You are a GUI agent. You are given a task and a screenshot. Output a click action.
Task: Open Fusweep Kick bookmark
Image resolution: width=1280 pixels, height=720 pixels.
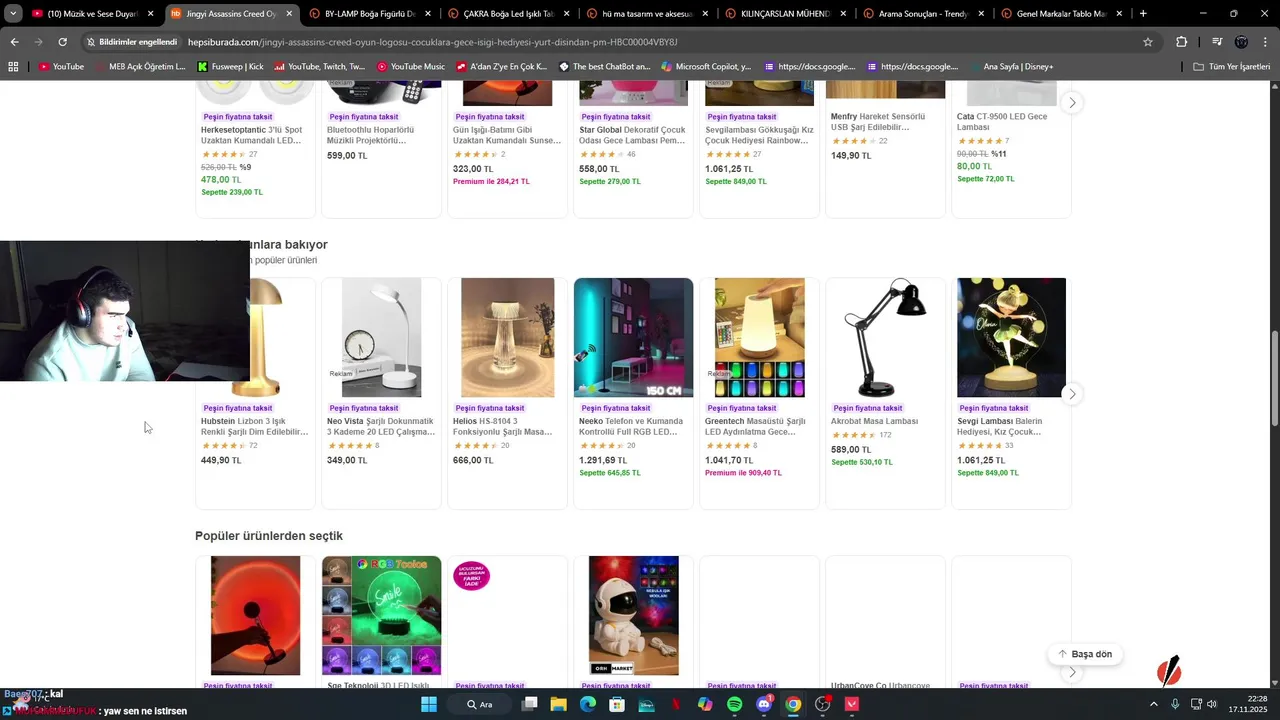230,66
